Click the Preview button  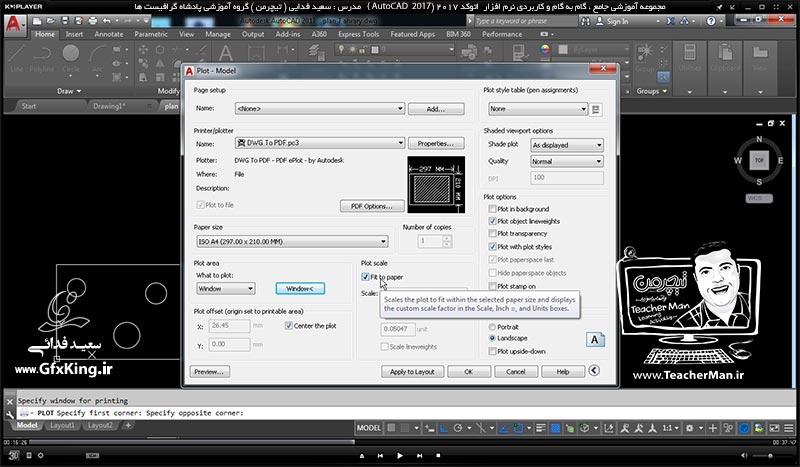coord(209,372)
